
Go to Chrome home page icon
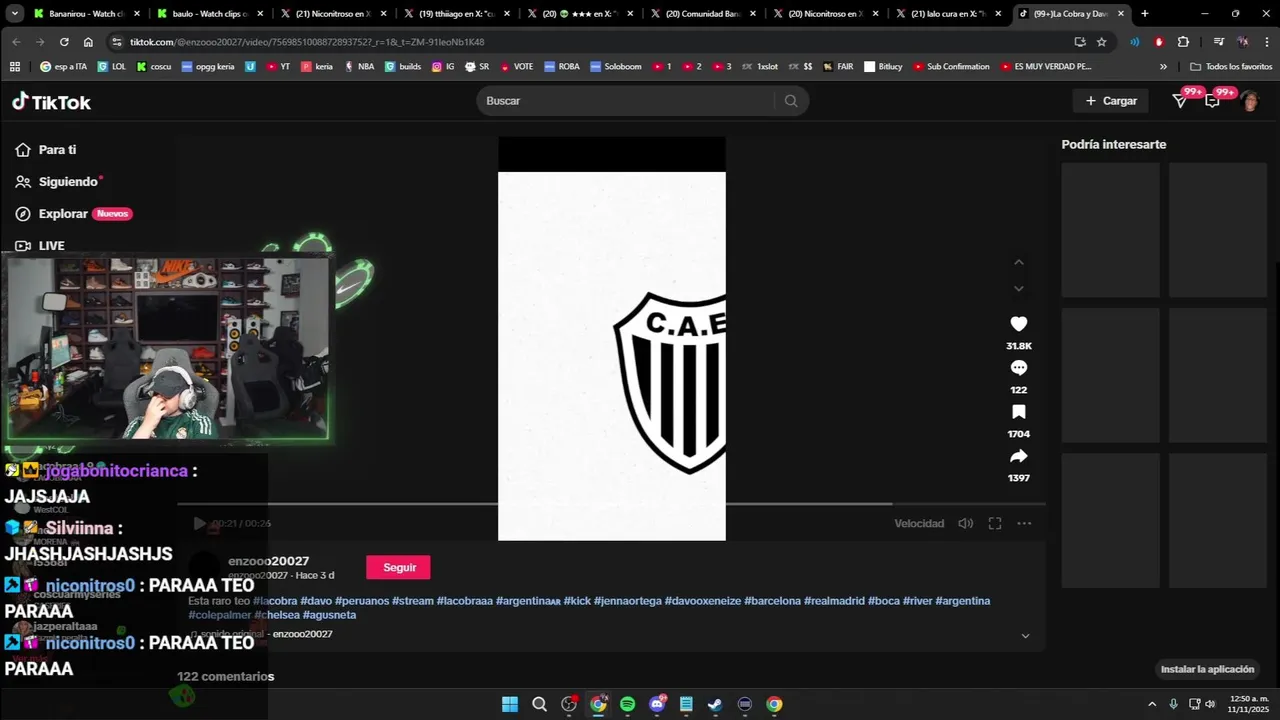pyautogui.click(x=88, y=42)
